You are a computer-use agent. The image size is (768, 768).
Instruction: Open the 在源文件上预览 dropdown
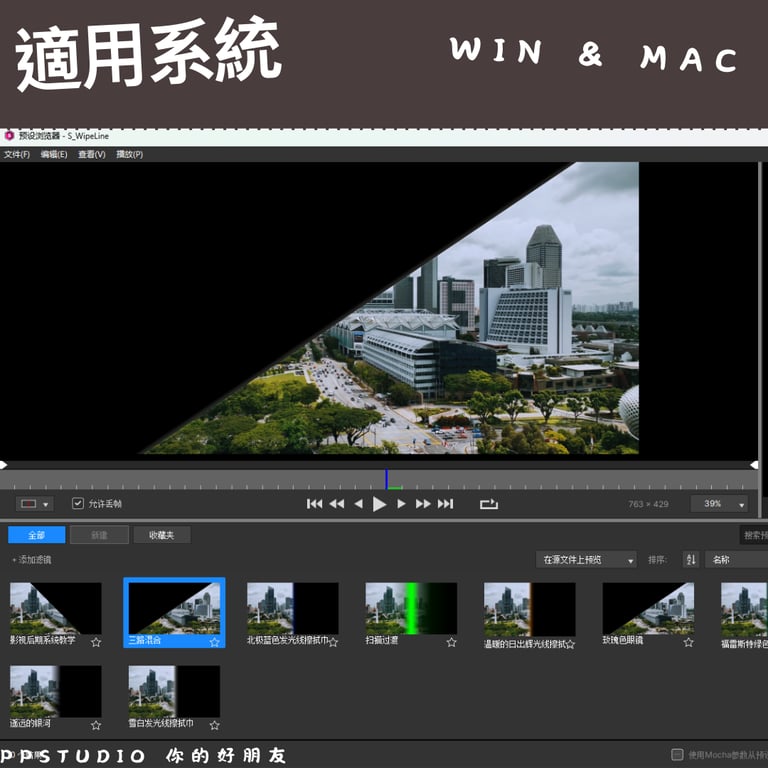[586, 559]
